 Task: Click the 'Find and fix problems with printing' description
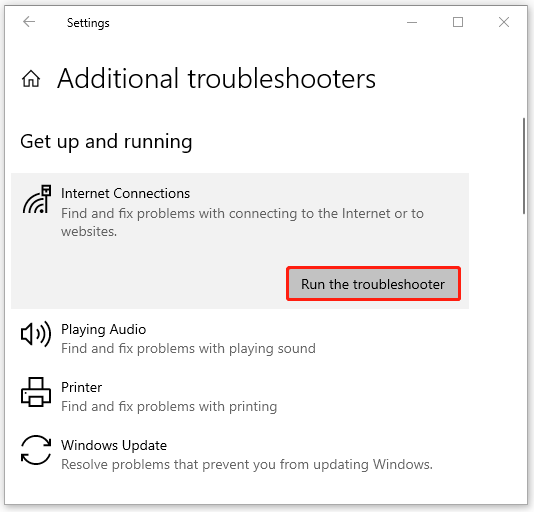coord(169,406)
